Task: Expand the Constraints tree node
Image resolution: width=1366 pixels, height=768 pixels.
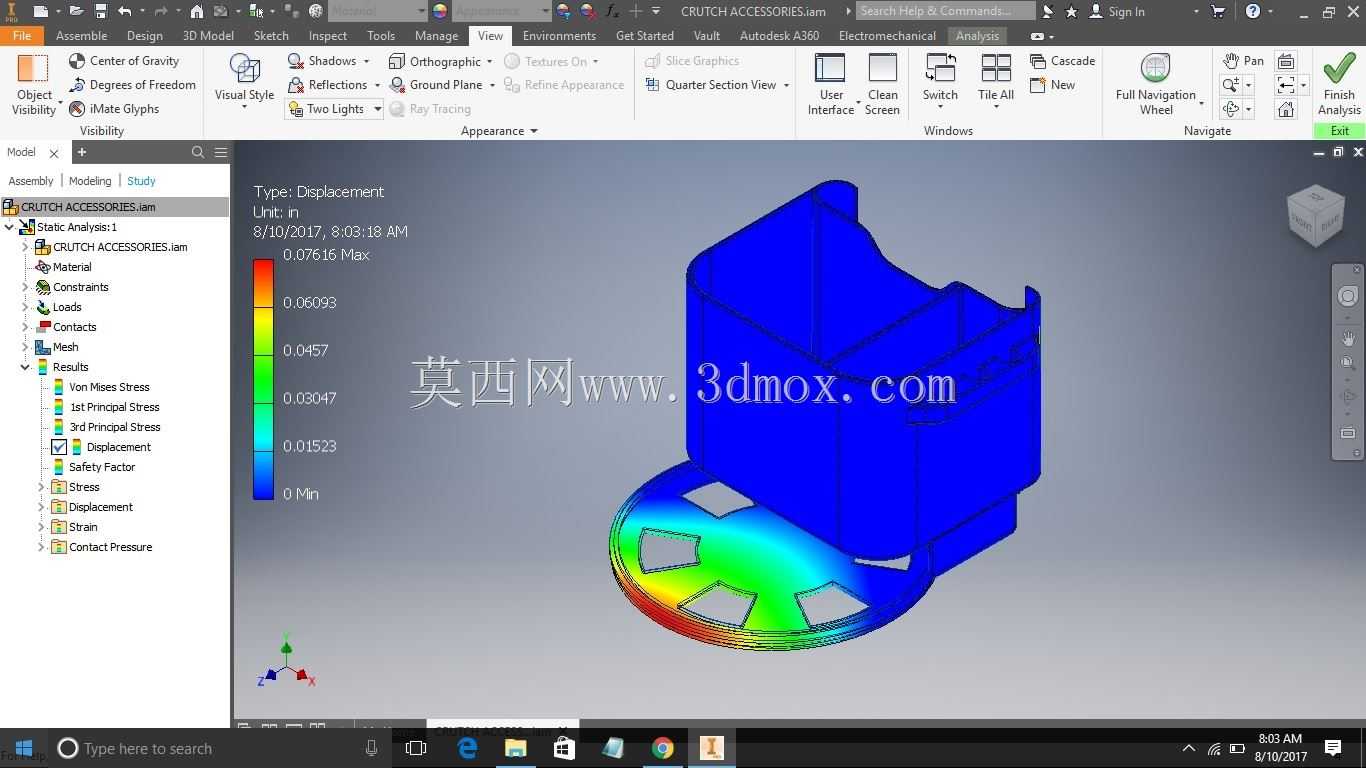Action: (25, 287)
